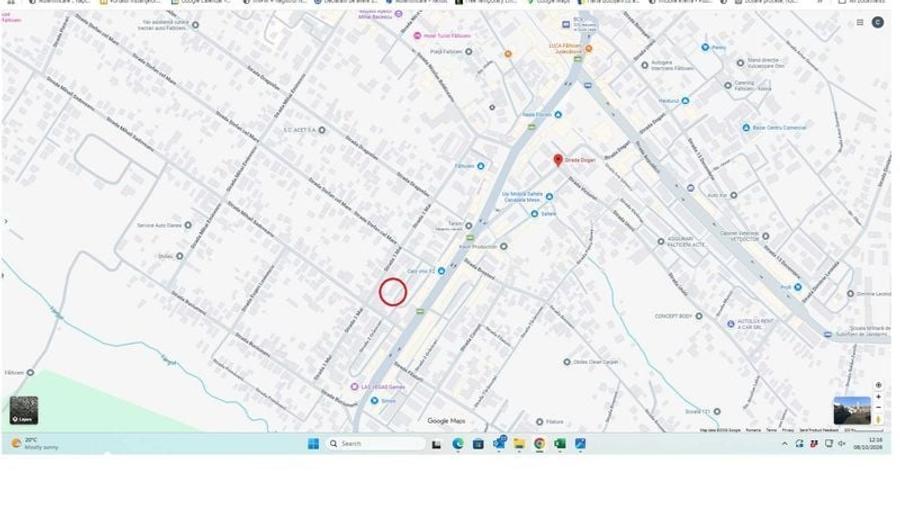The height and width of the screenshot is (509, 900).
Task: Click the Autogara Fălticeni marker
Action: [x=645, y=65]
